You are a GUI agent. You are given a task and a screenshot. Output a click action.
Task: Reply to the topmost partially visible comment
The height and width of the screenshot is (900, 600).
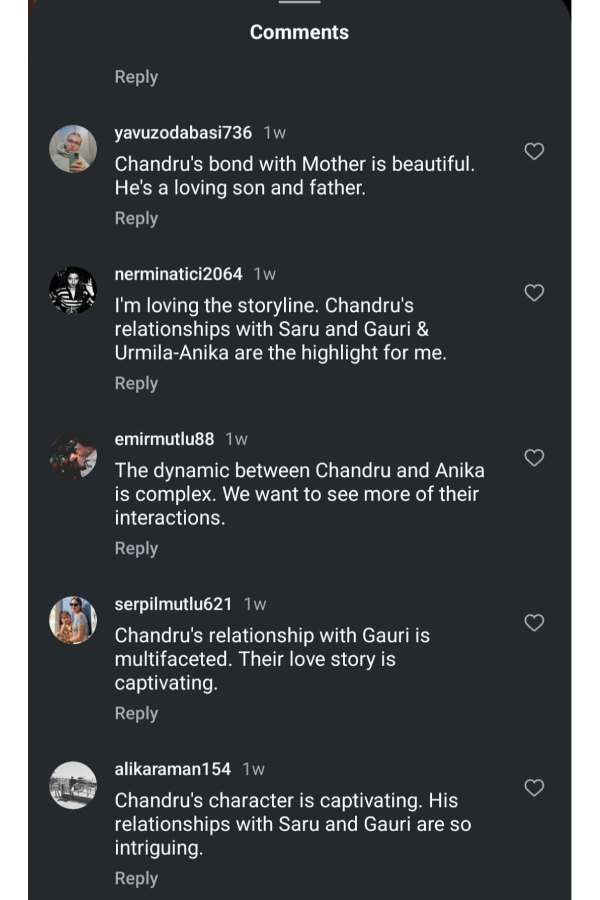point(136,76)
